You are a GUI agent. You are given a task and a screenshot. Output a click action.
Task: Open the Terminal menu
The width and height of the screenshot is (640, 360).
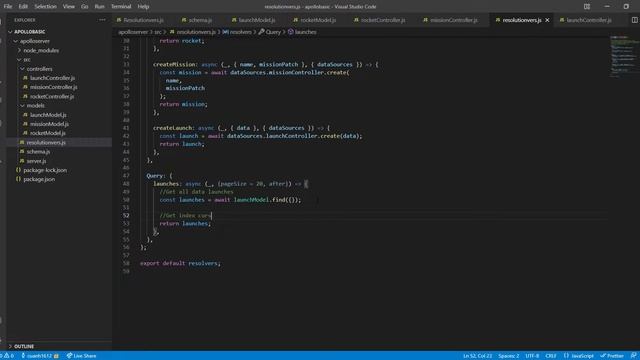(x=121, y=7)
